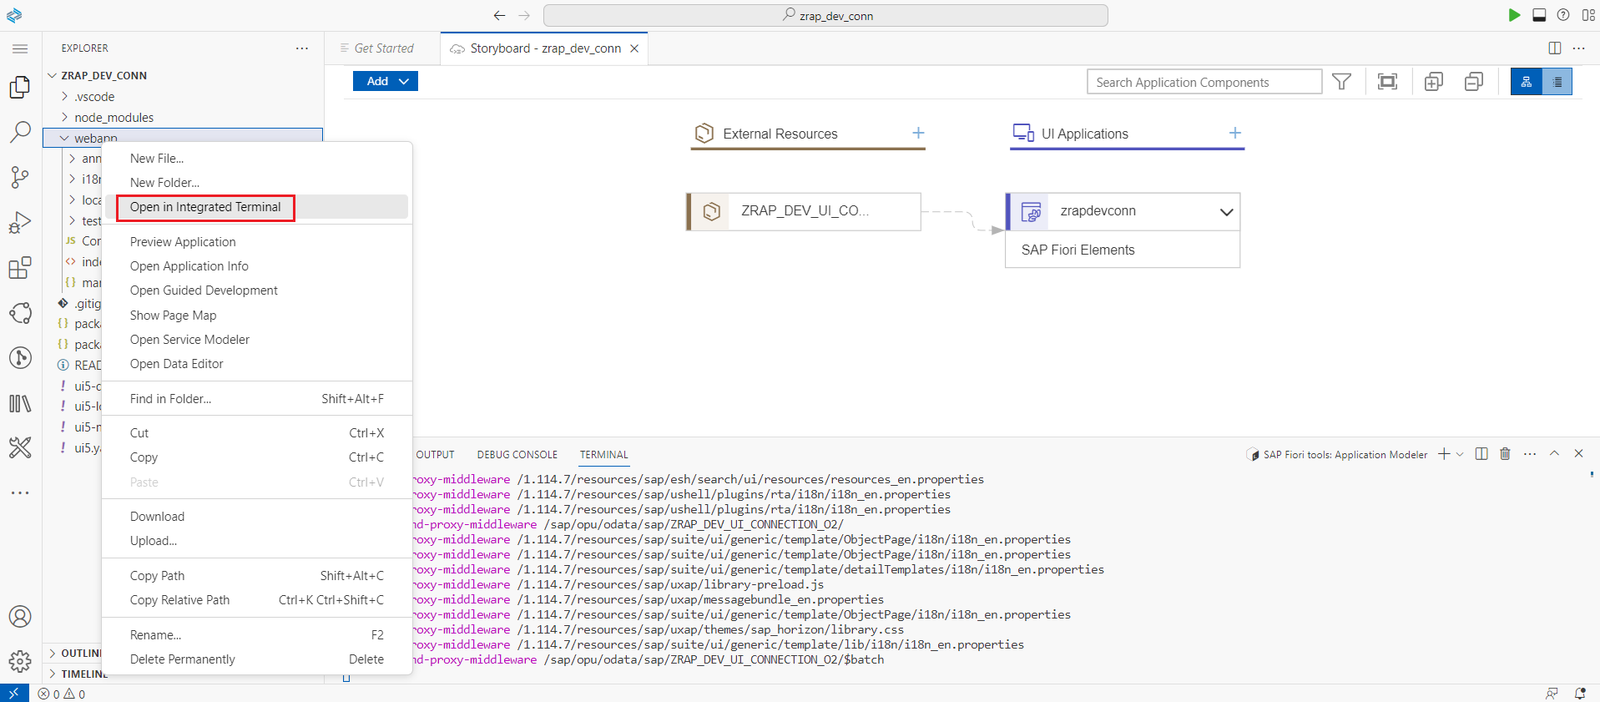Split the terminal panel
1600x702 pixels.
click(x=1482, y=454)
